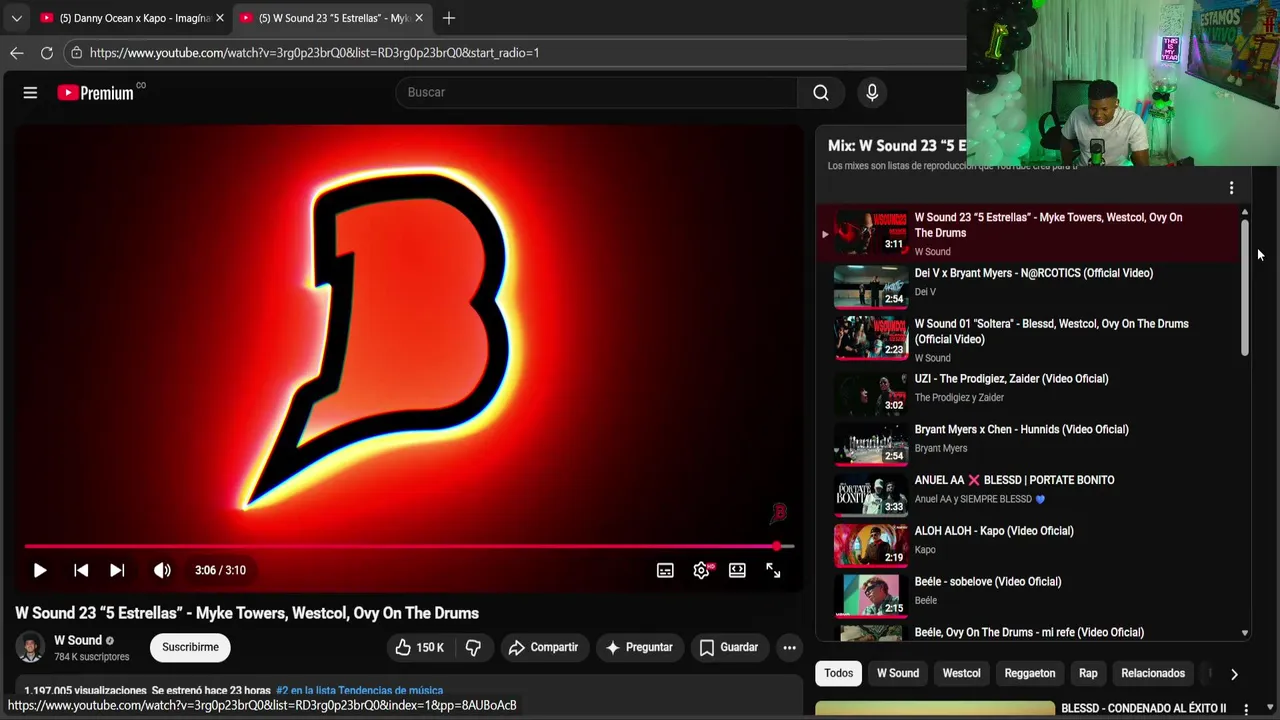The height and width of the screenshot is (720, 1280).
Task: Select the Reggaeton filter chip
Action: pyautogui.click(x=1029, y=673)
